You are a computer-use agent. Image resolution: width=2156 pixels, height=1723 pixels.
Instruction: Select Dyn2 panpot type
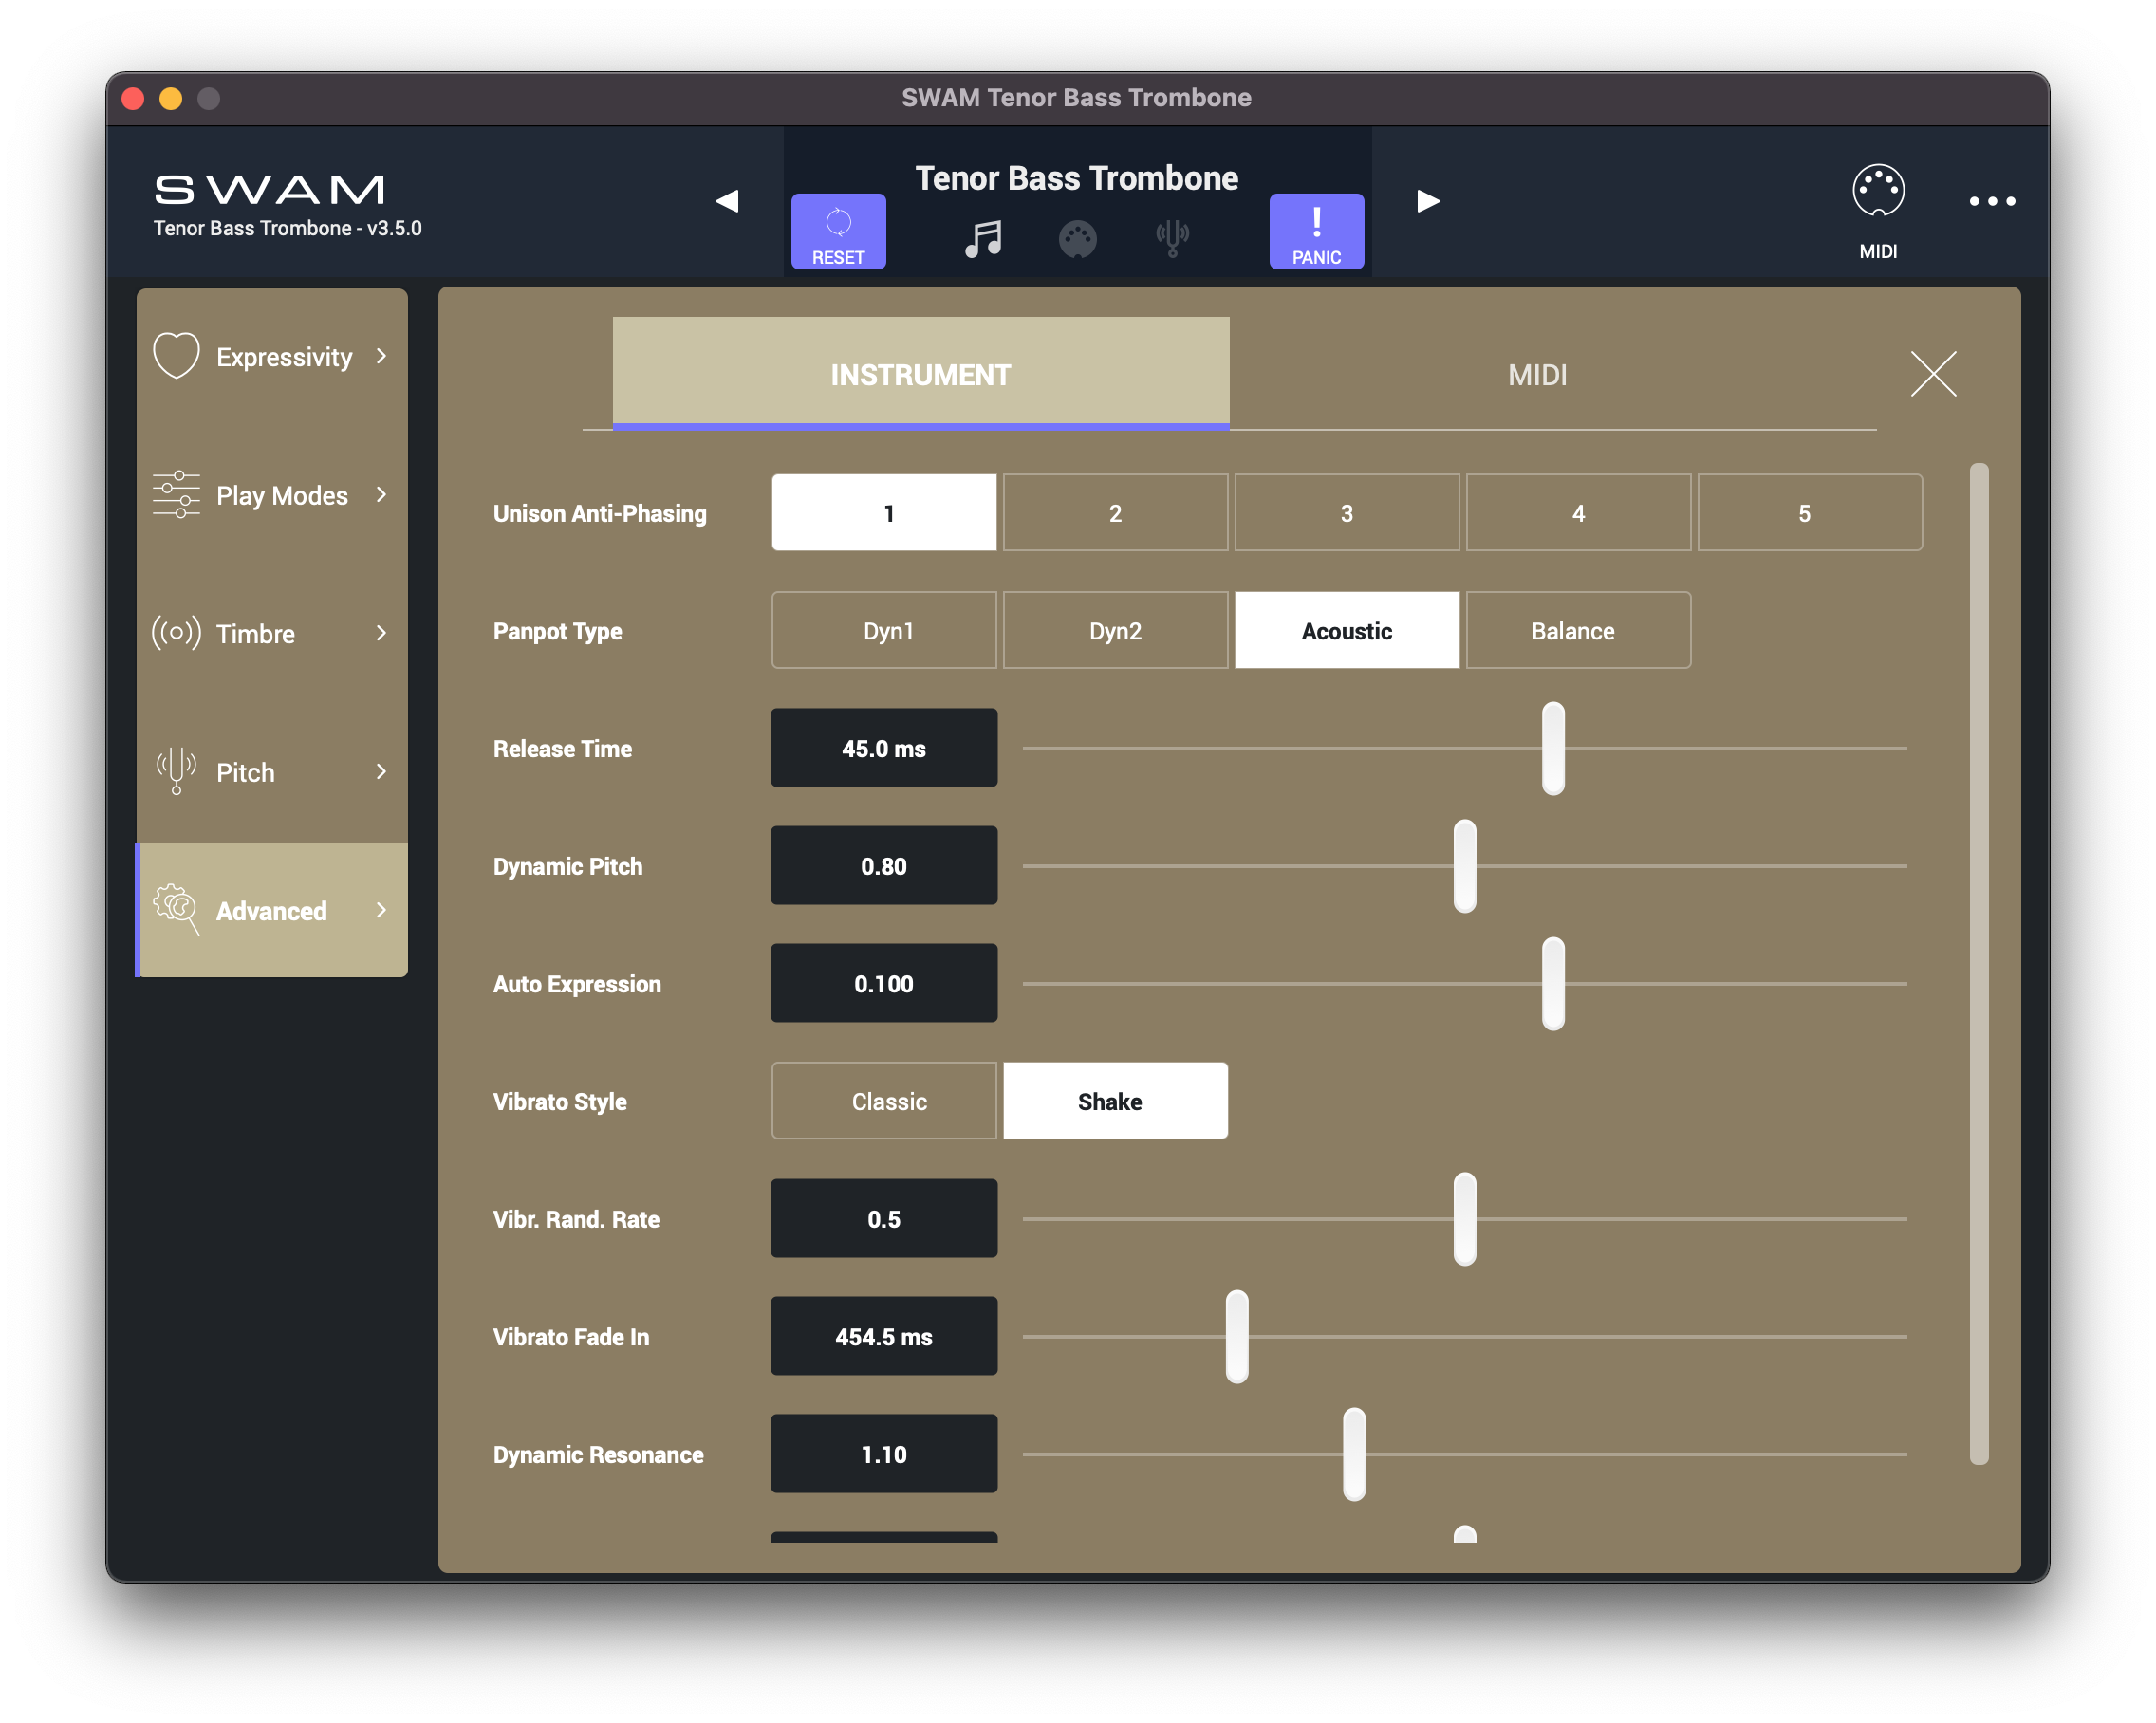coord(1115,630)
